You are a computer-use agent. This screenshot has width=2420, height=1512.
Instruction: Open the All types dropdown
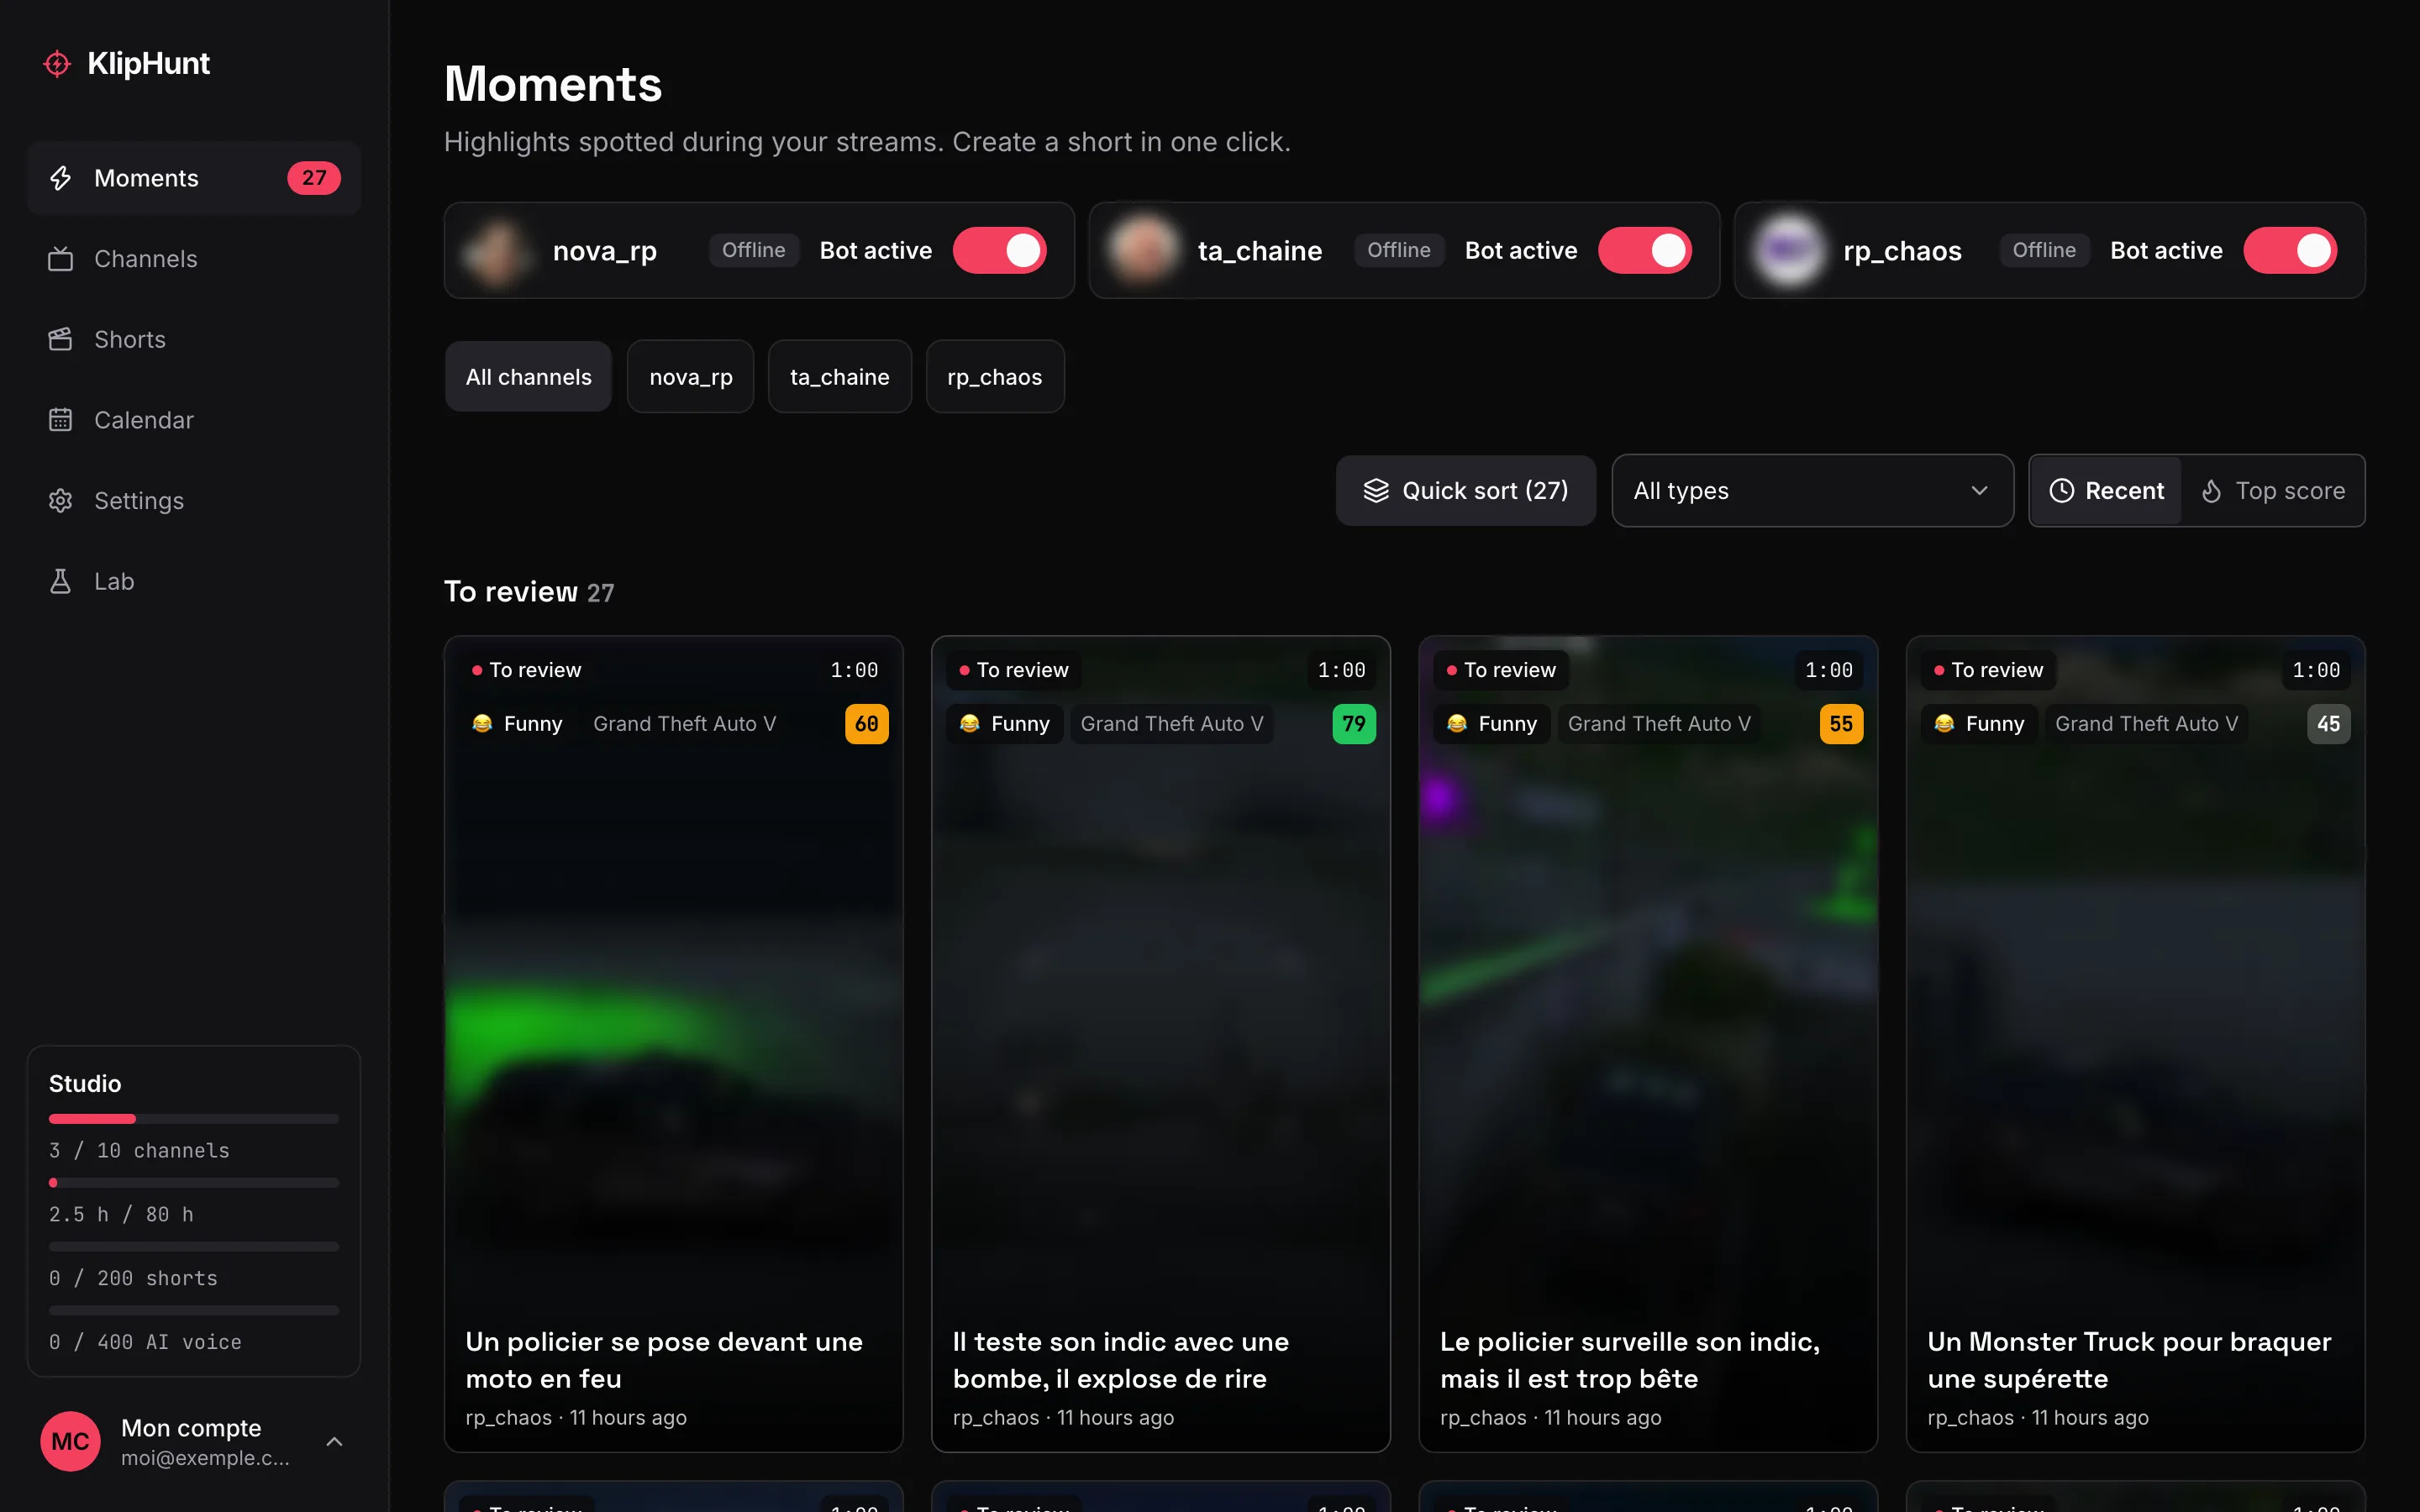tap(1812, 491)
